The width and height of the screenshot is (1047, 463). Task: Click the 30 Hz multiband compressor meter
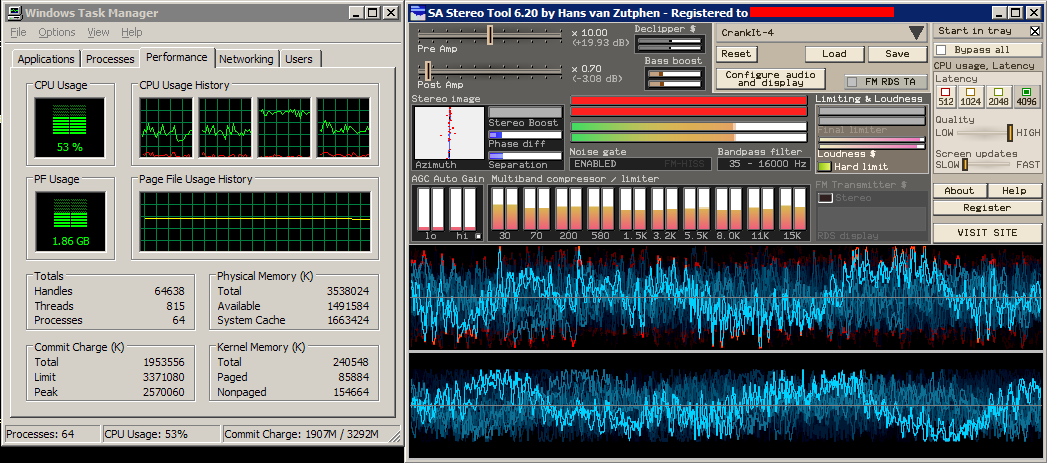pos(505,208)
